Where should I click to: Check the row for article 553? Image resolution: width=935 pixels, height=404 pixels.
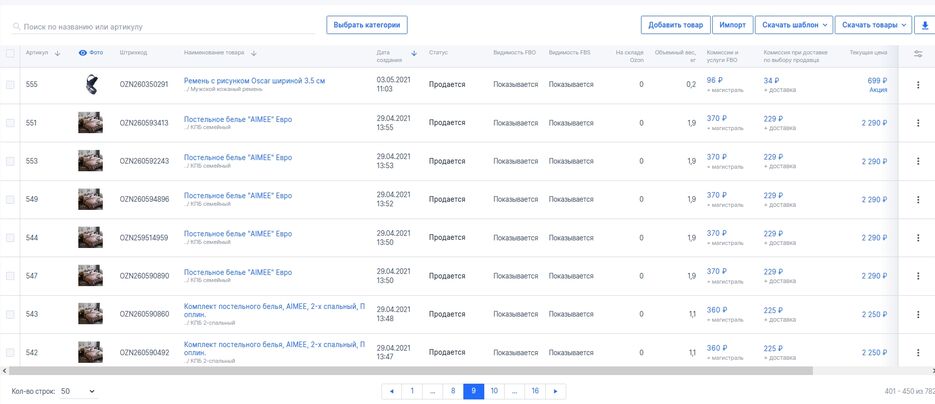(10, 161)
